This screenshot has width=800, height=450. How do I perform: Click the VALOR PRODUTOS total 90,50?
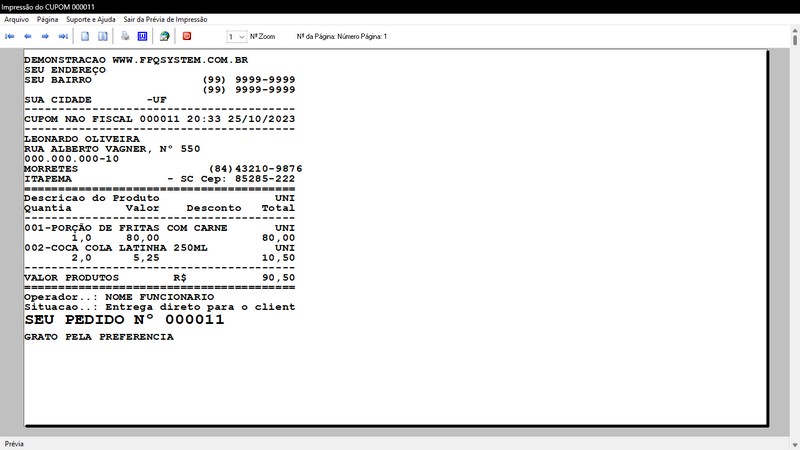tap(279, 278)
